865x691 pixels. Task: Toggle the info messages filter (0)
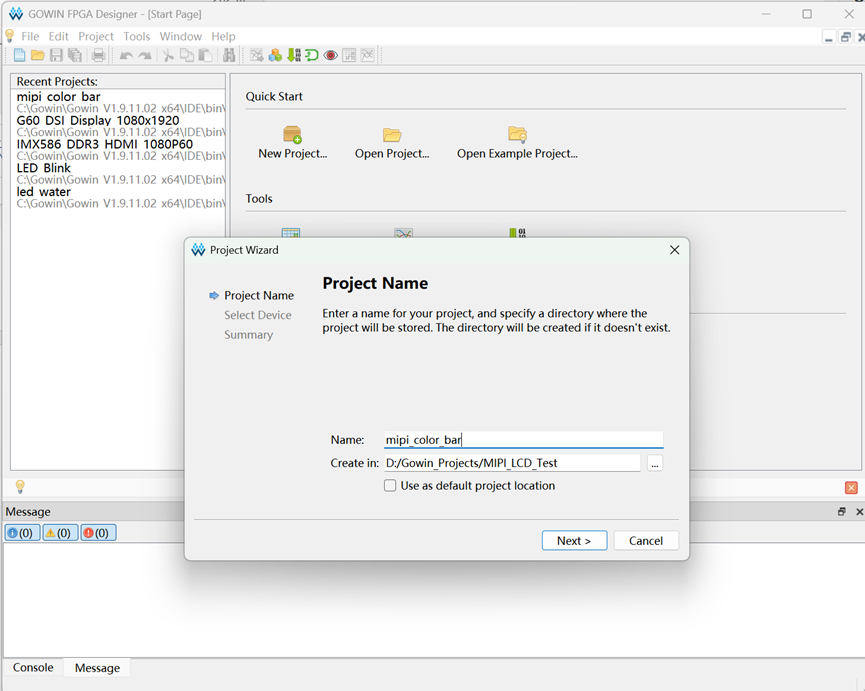(x=22, y=533)
